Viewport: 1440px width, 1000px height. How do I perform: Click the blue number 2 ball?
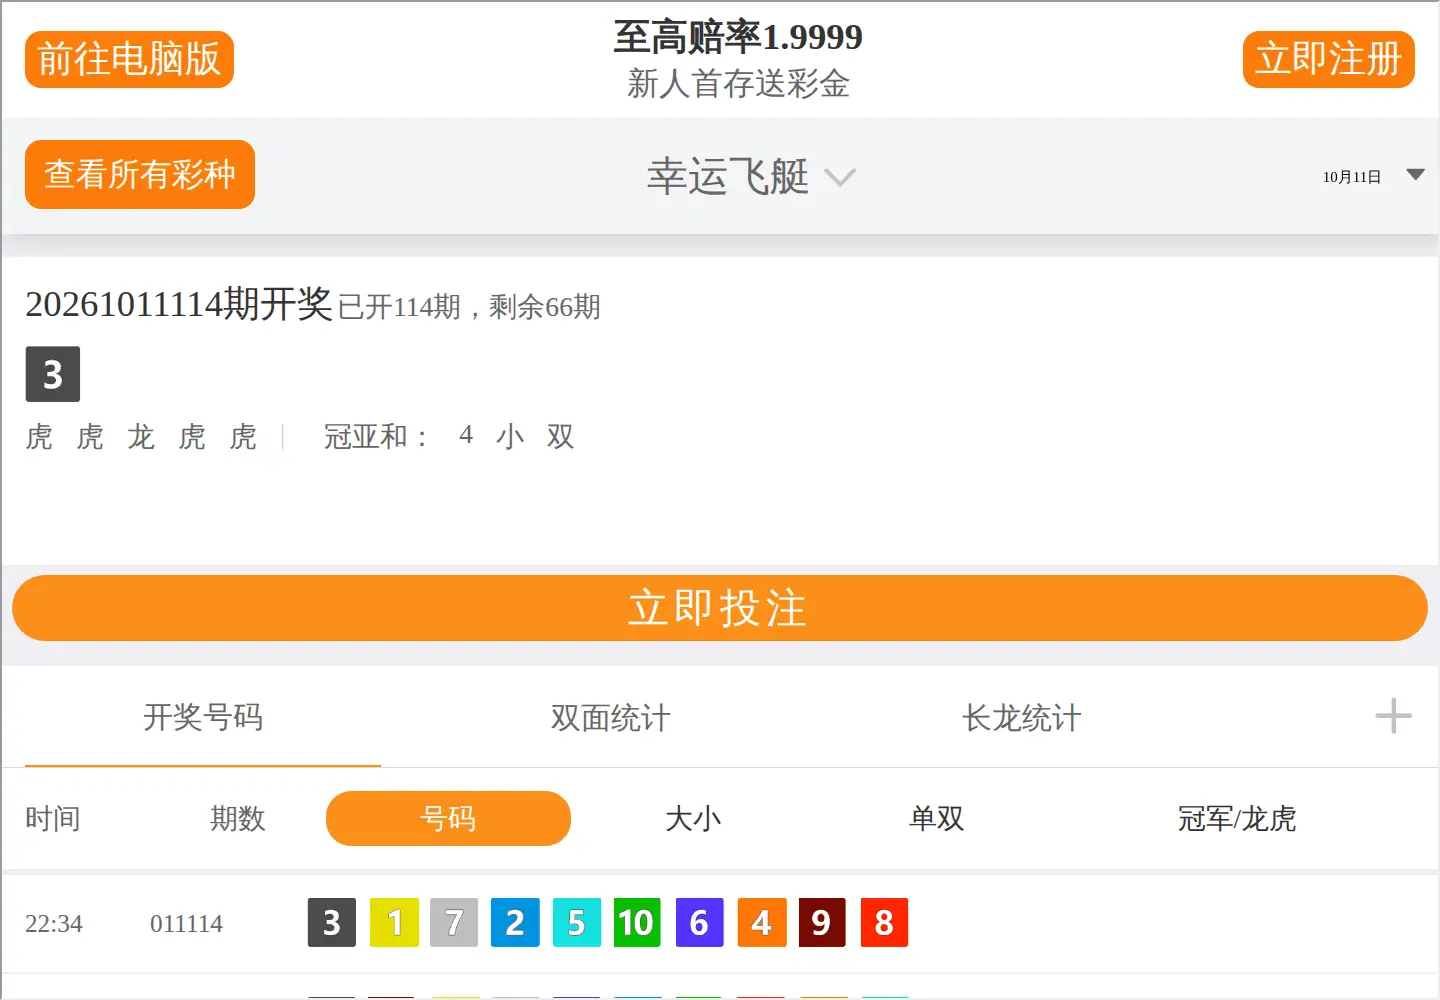[515, 922]
